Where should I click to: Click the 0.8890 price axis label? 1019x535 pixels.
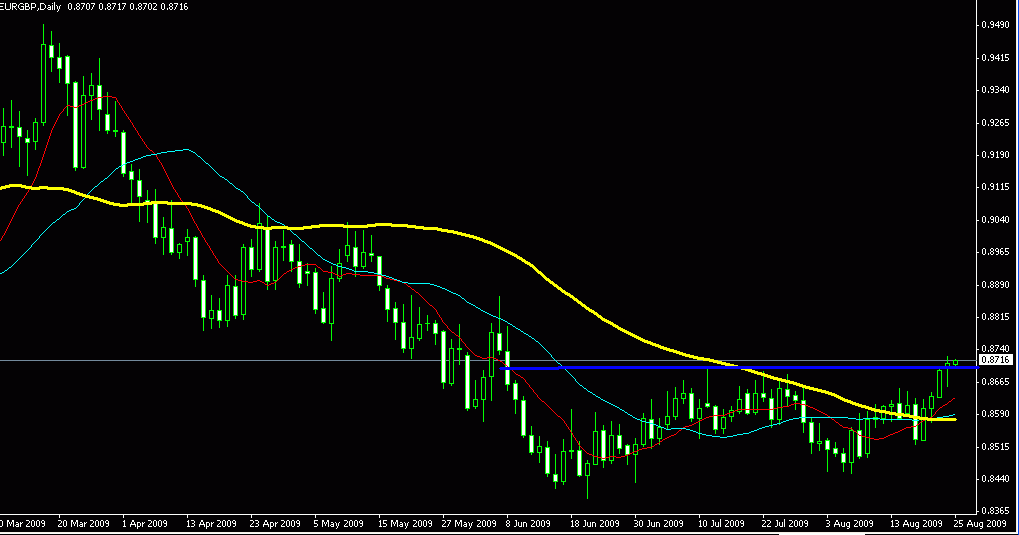(x=996, y=284)
